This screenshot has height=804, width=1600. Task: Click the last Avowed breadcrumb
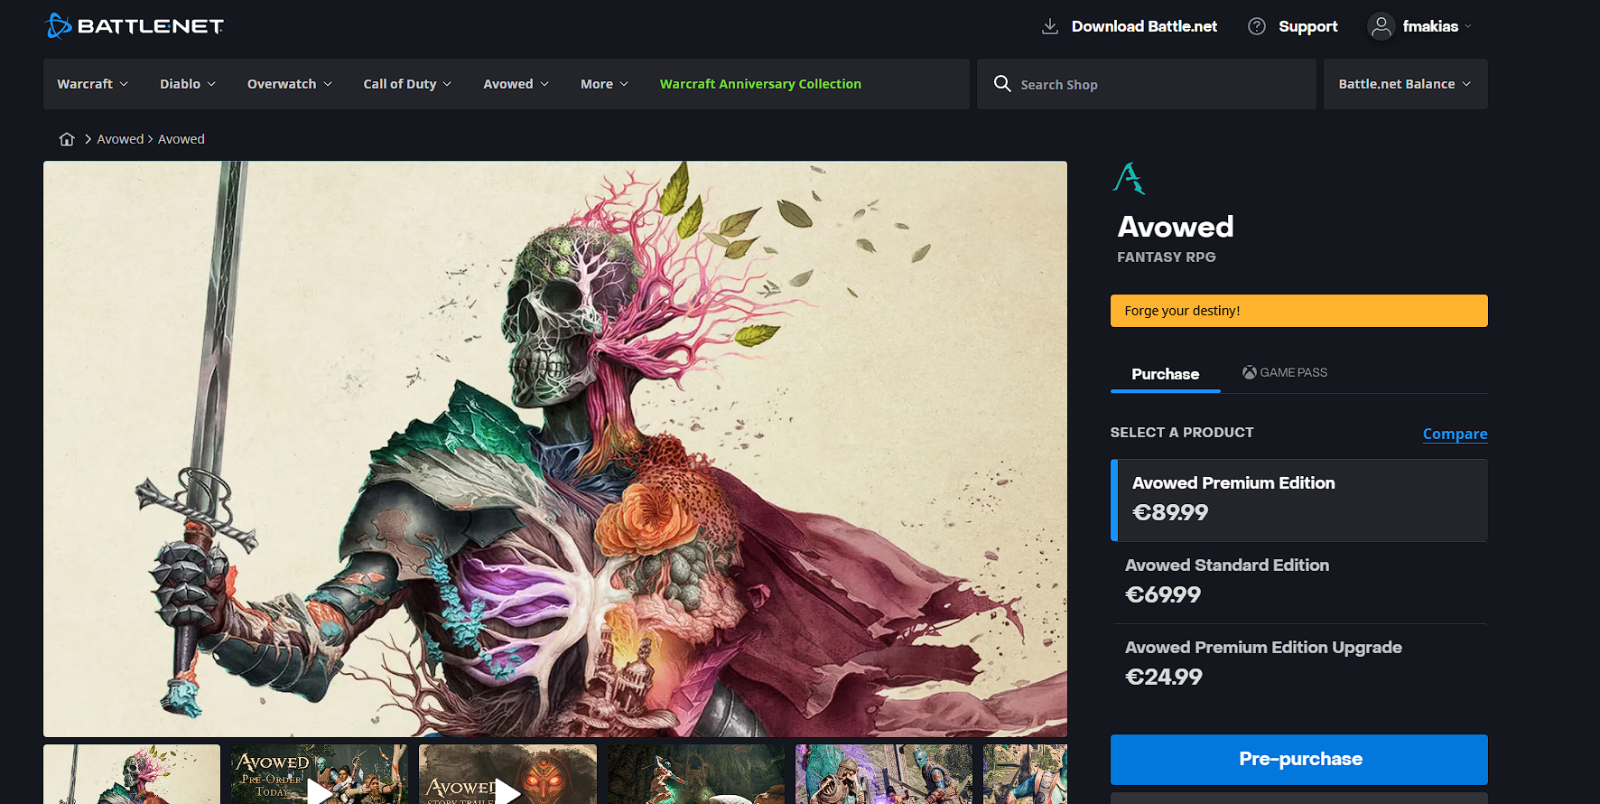181,139
